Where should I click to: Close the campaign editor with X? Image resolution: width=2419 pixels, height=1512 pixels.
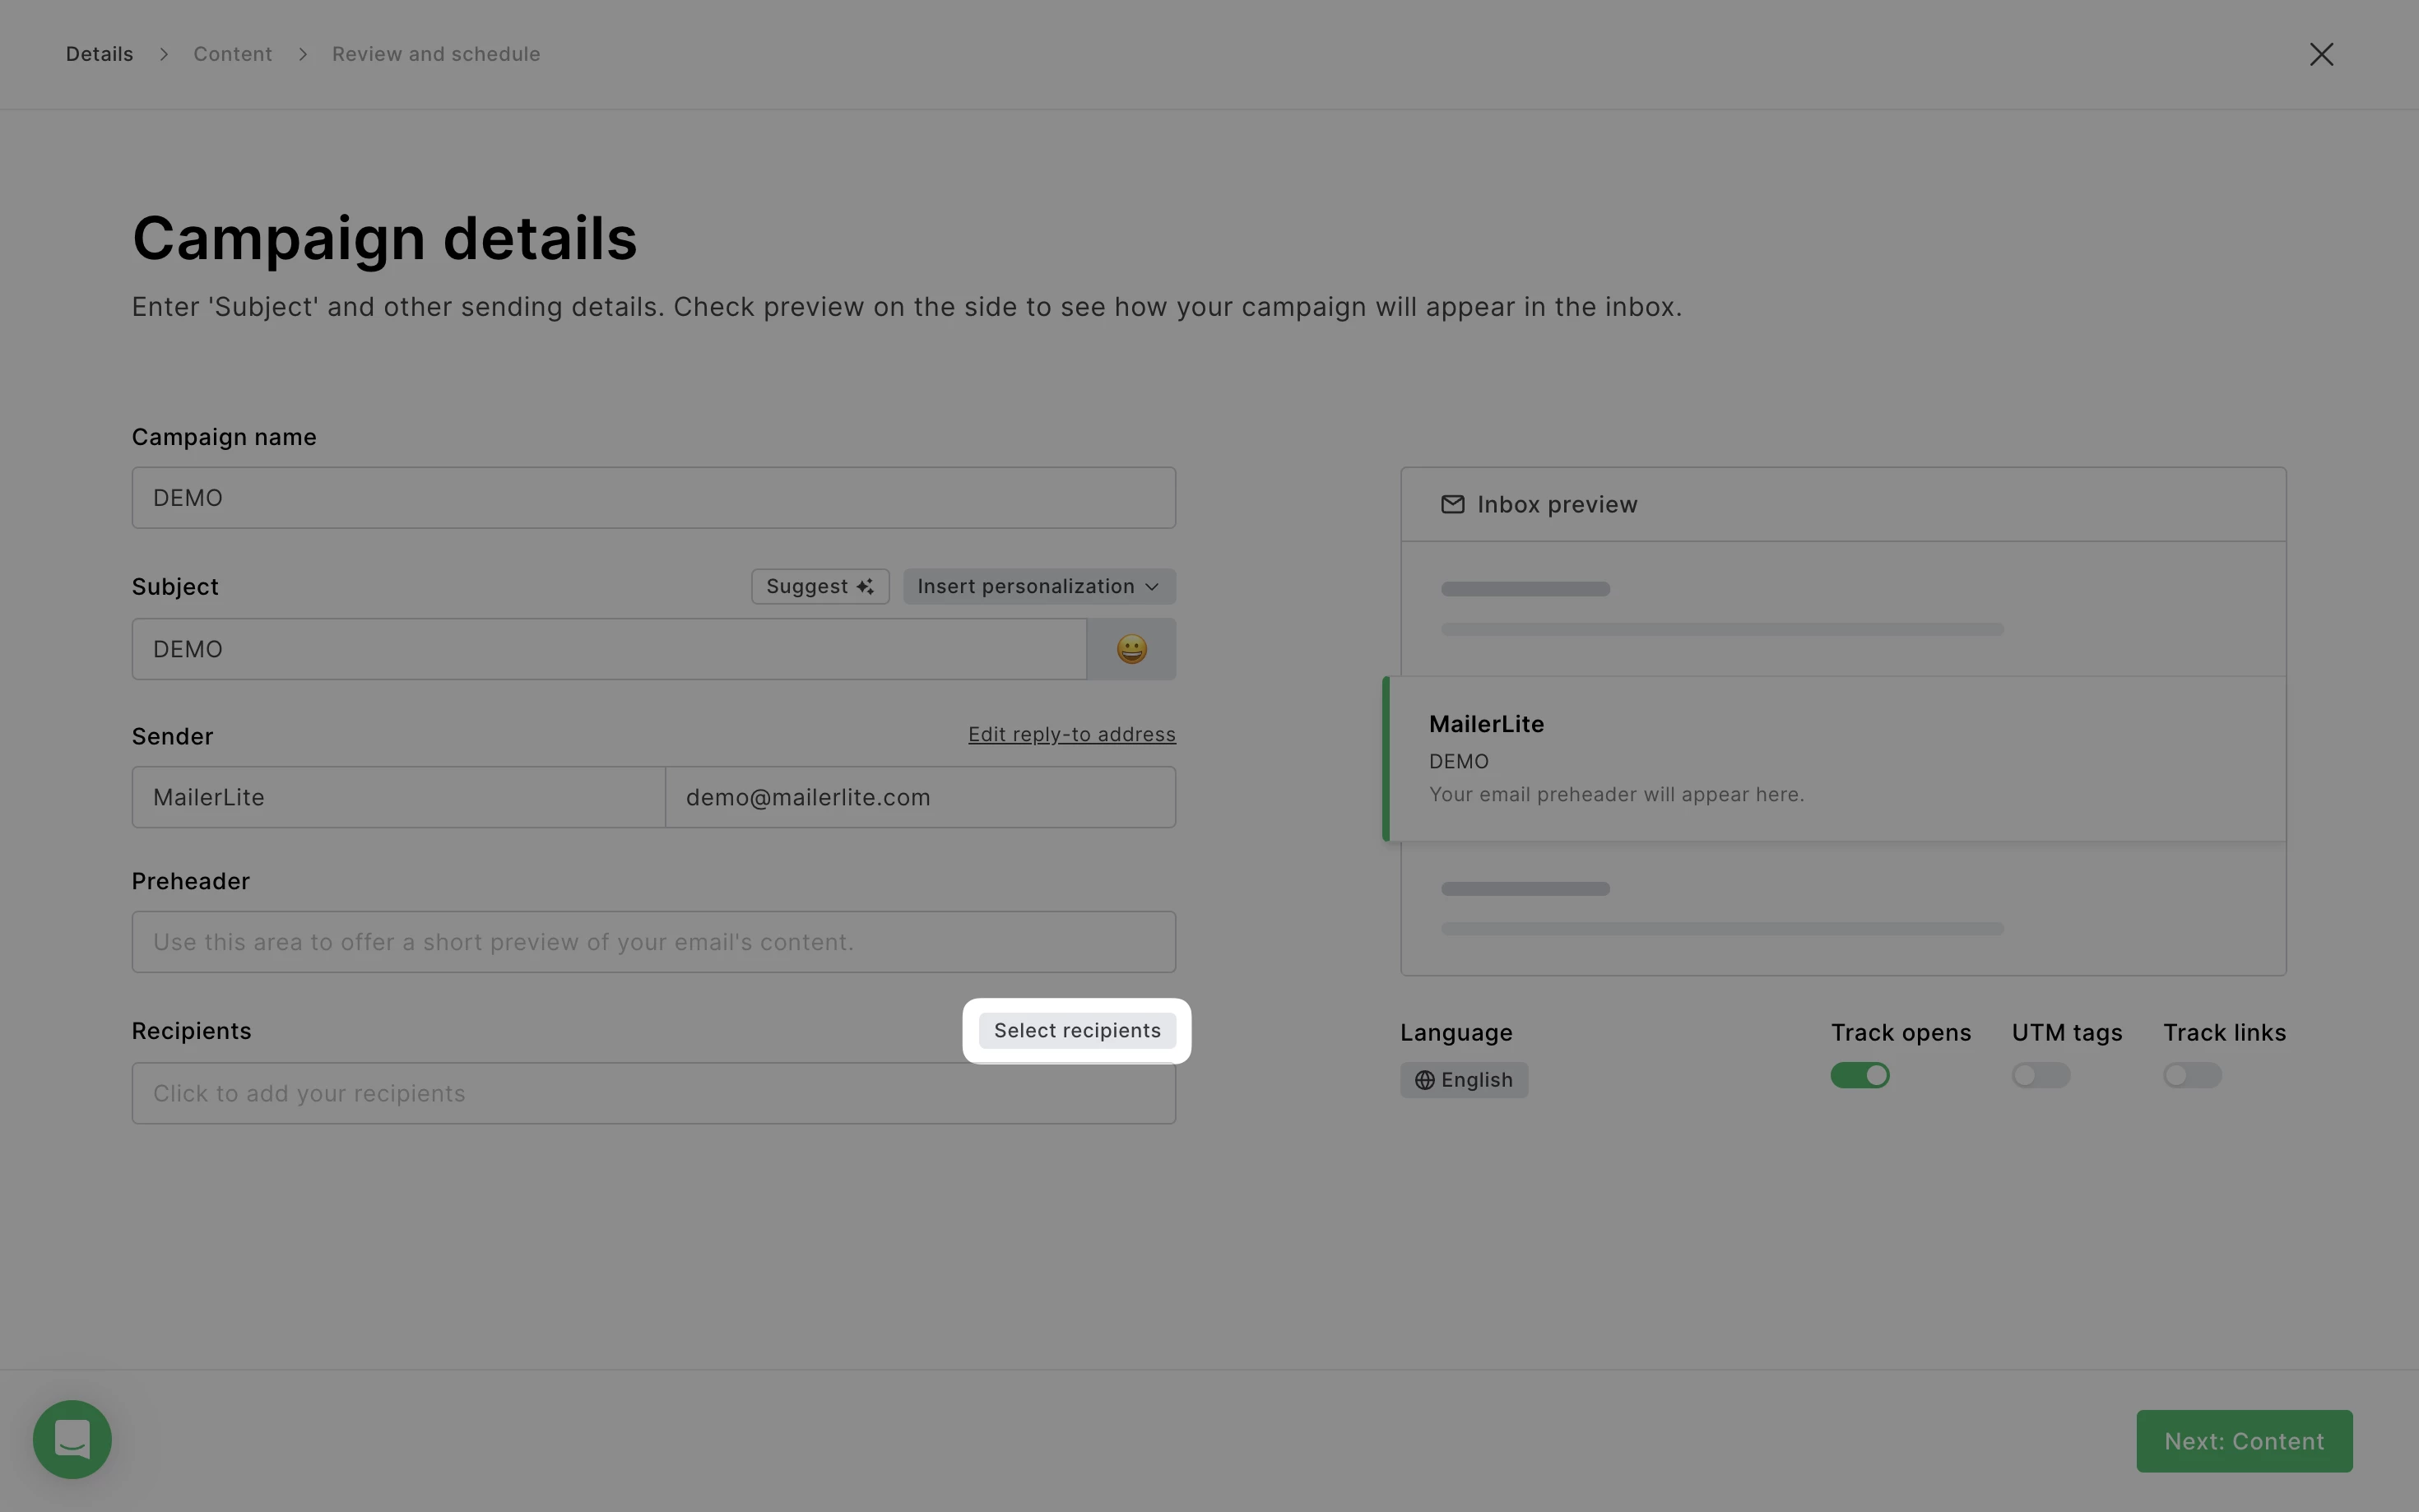(x=2320, y=54)
